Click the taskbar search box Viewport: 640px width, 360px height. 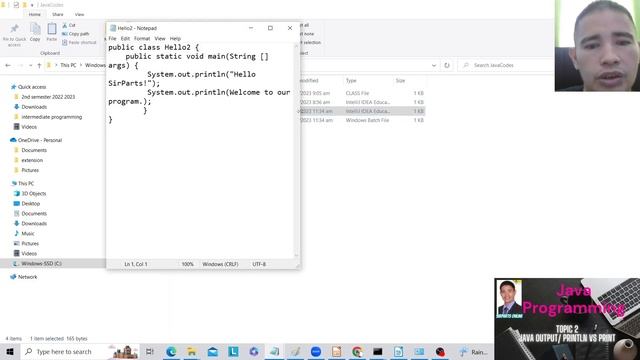tap(80, 351)
